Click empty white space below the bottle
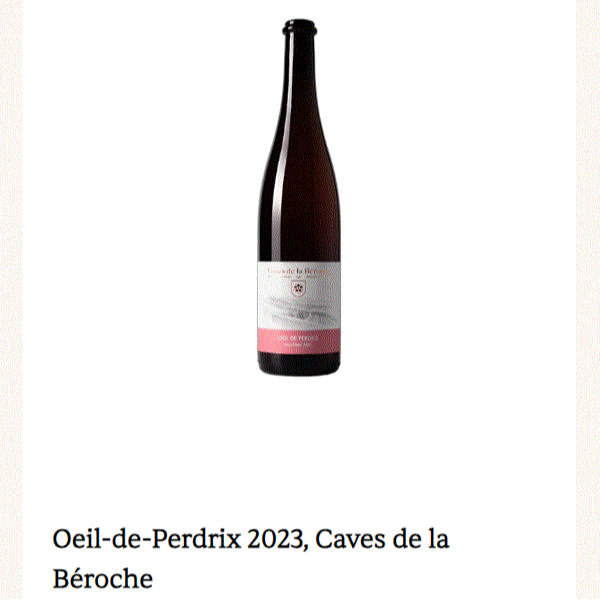The width and height of the screenshot is (600, 600). click(x=299, y=444)
